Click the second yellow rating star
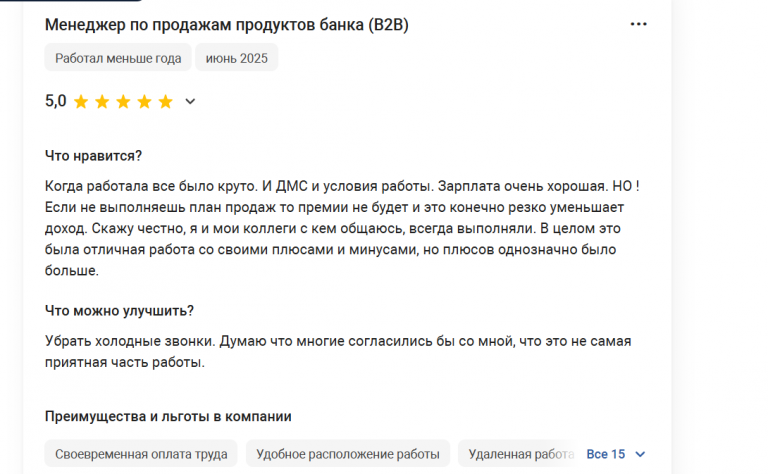768x474 pixels. 102,102
